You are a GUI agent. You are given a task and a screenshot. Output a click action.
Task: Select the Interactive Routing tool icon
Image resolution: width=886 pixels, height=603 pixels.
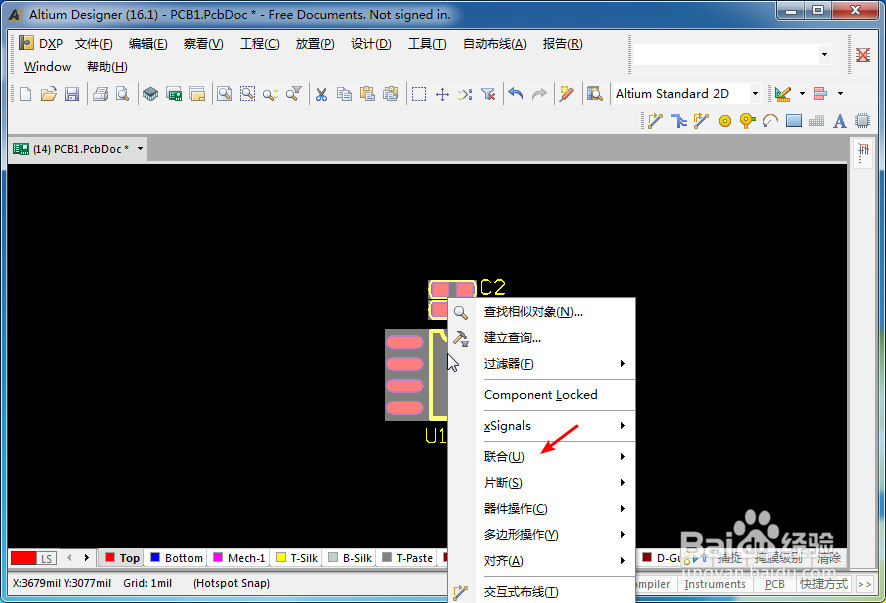click(x=655, y=121)
